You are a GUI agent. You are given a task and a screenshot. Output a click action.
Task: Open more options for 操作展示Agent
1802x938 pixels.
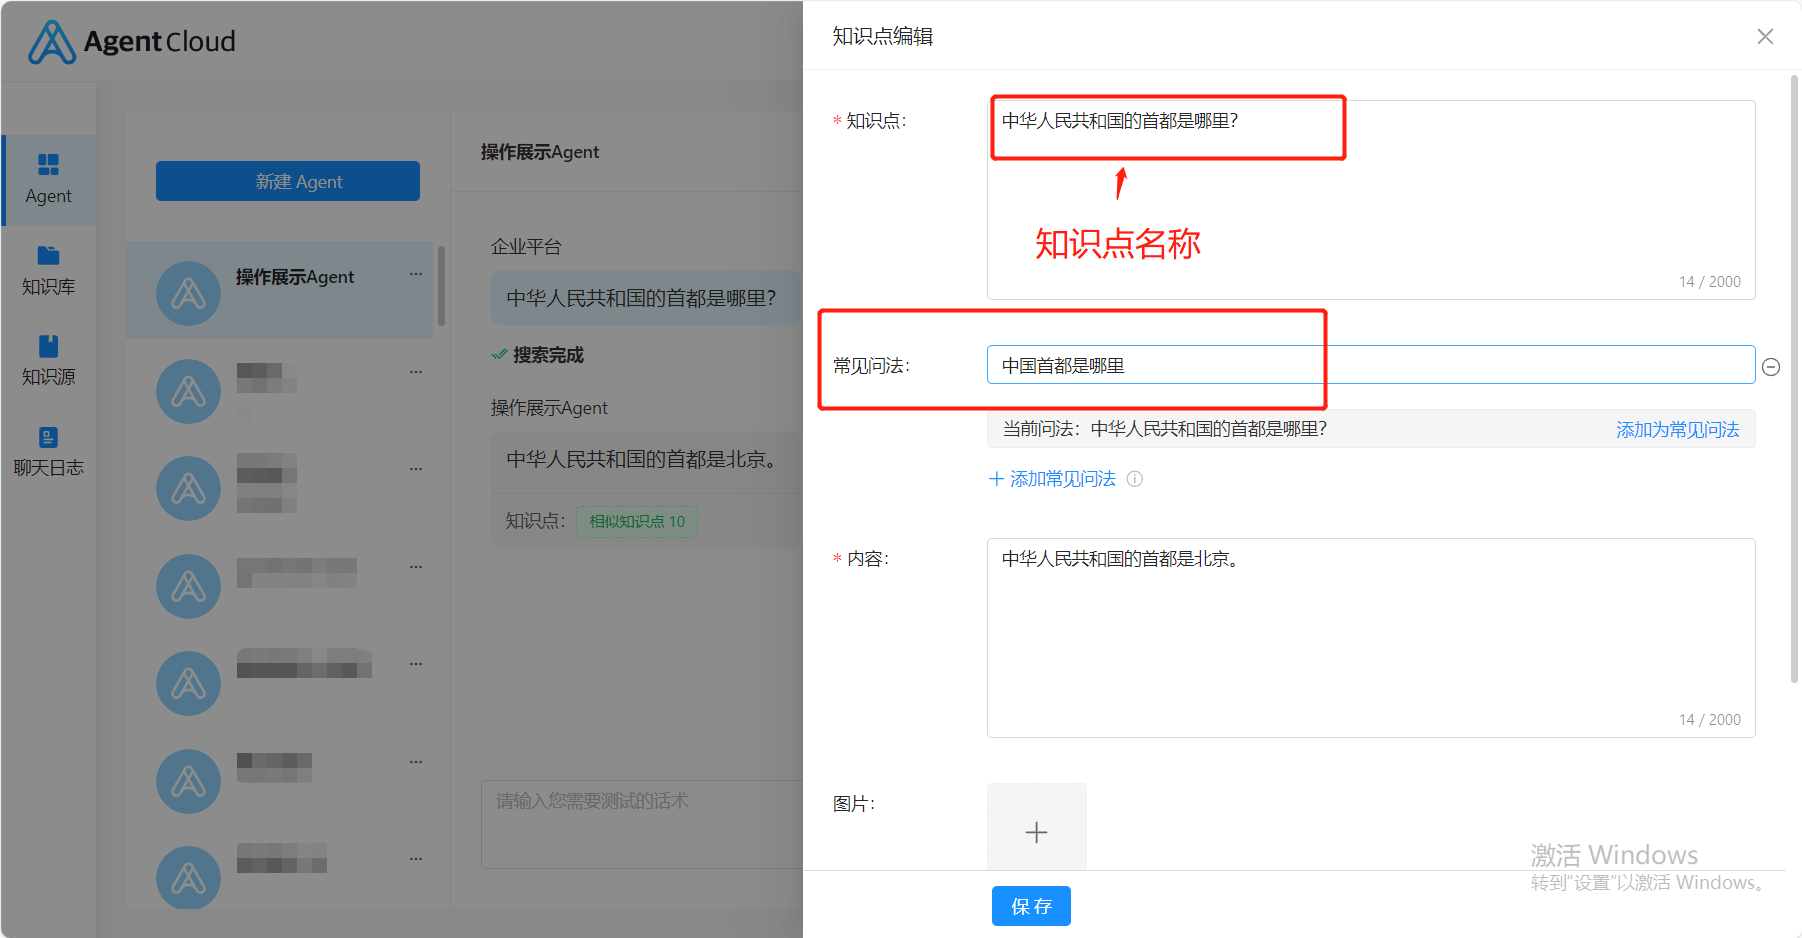pos(416,274)
